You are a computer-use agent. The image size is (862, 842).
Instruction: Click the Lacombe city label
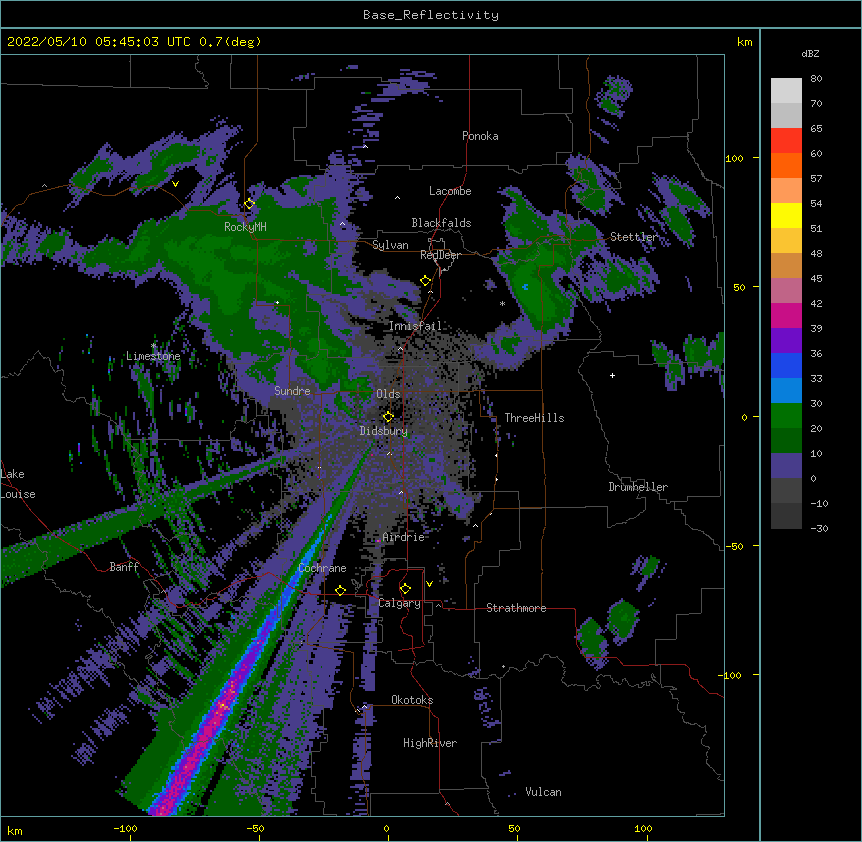[450, 191]
